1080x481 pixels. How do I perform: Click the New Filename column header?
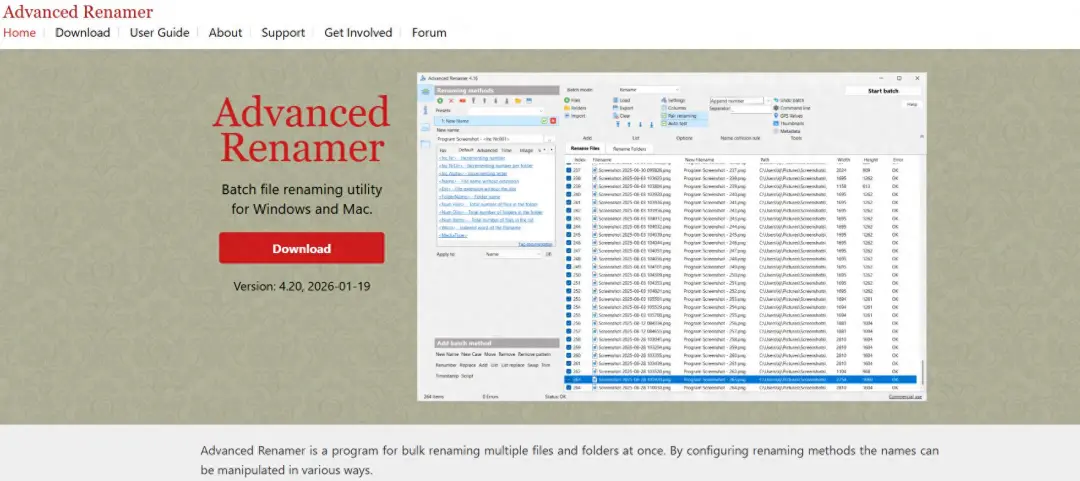point(699,160)
